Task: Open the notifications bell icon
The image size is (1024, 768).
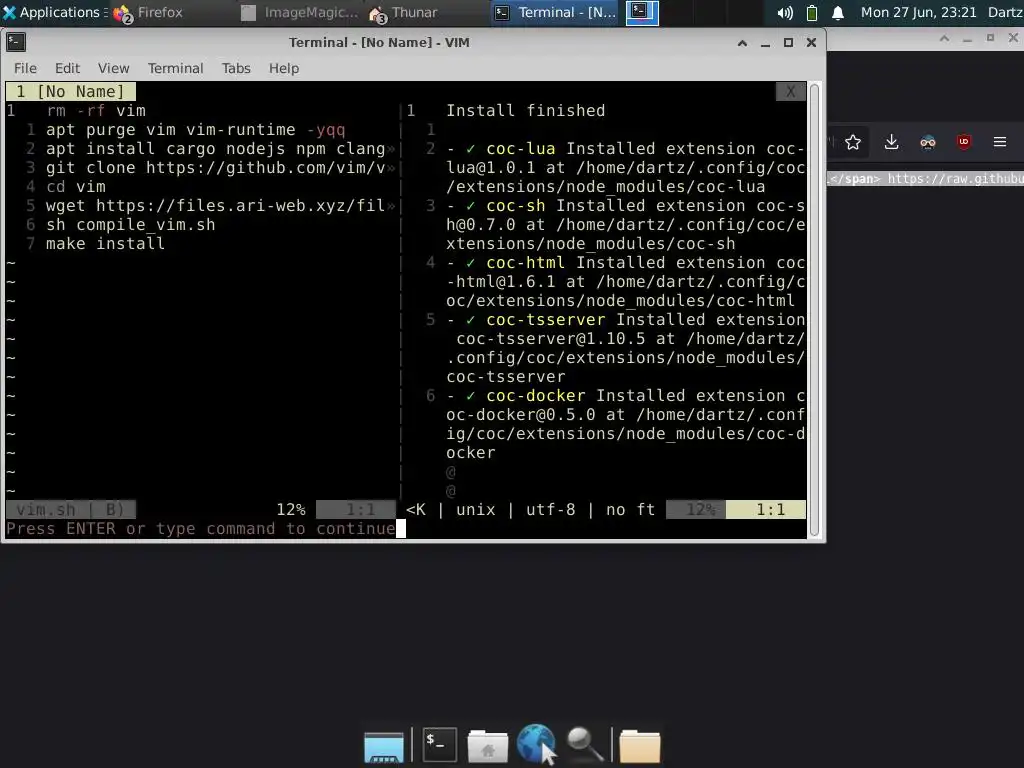Action: pos(838,12)
